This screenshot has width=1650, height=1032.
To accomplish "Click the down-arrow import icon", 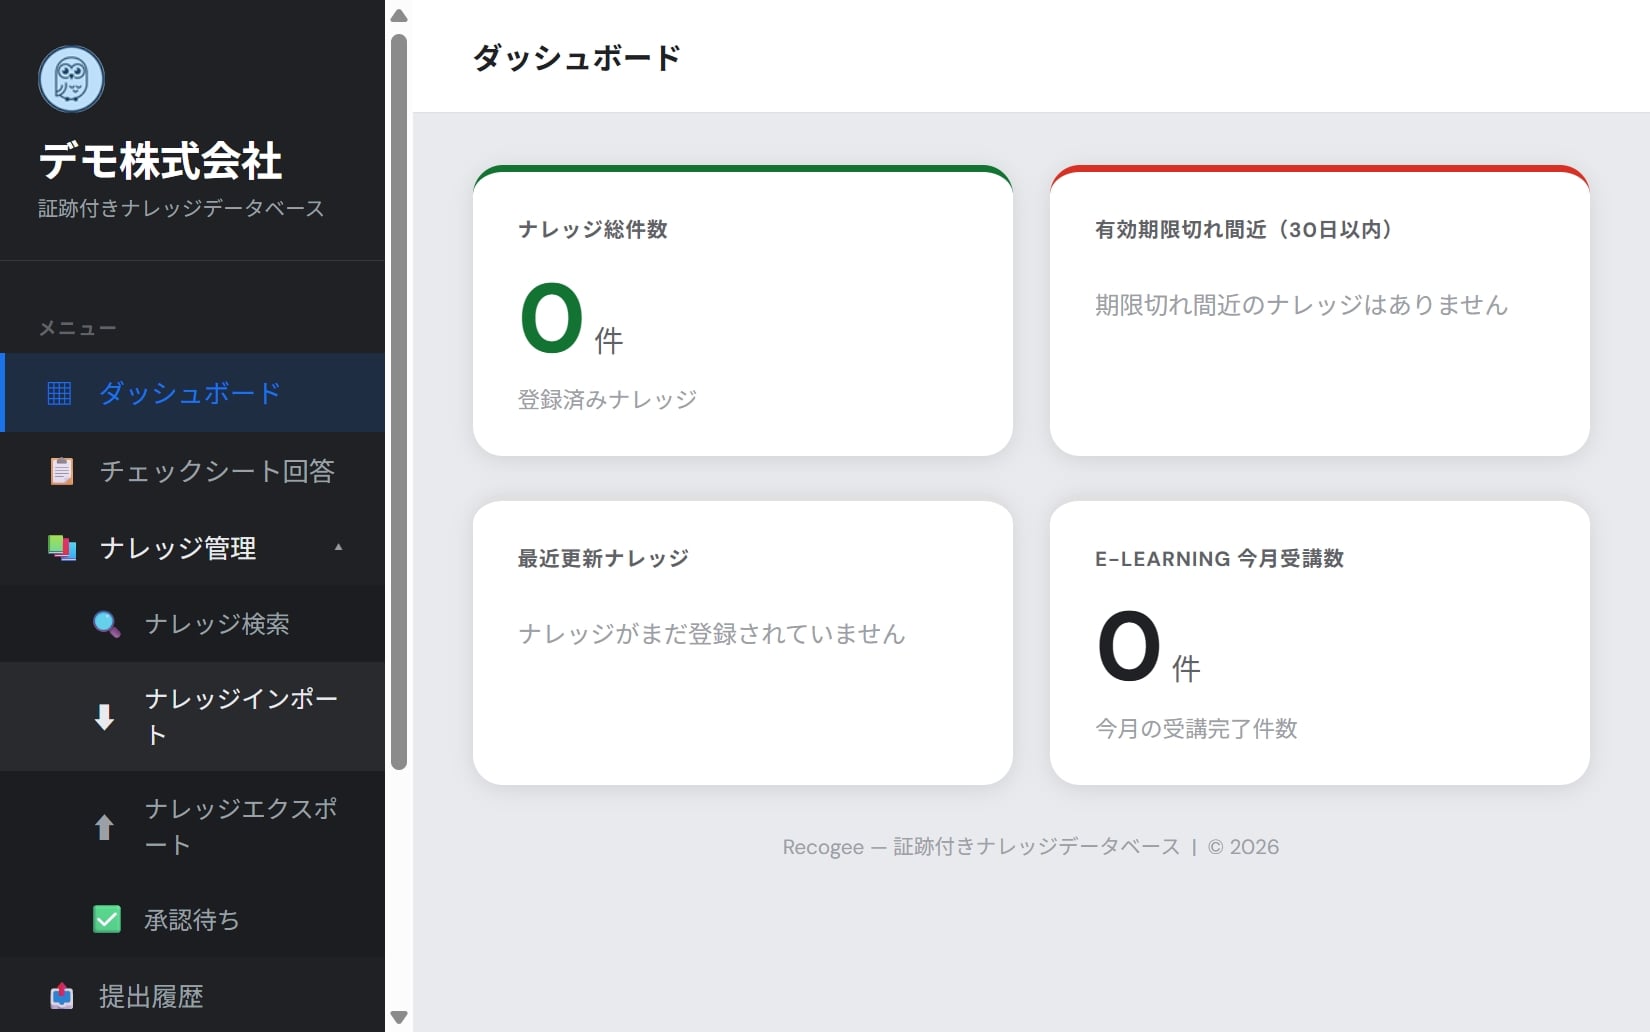I will [104, 717].
